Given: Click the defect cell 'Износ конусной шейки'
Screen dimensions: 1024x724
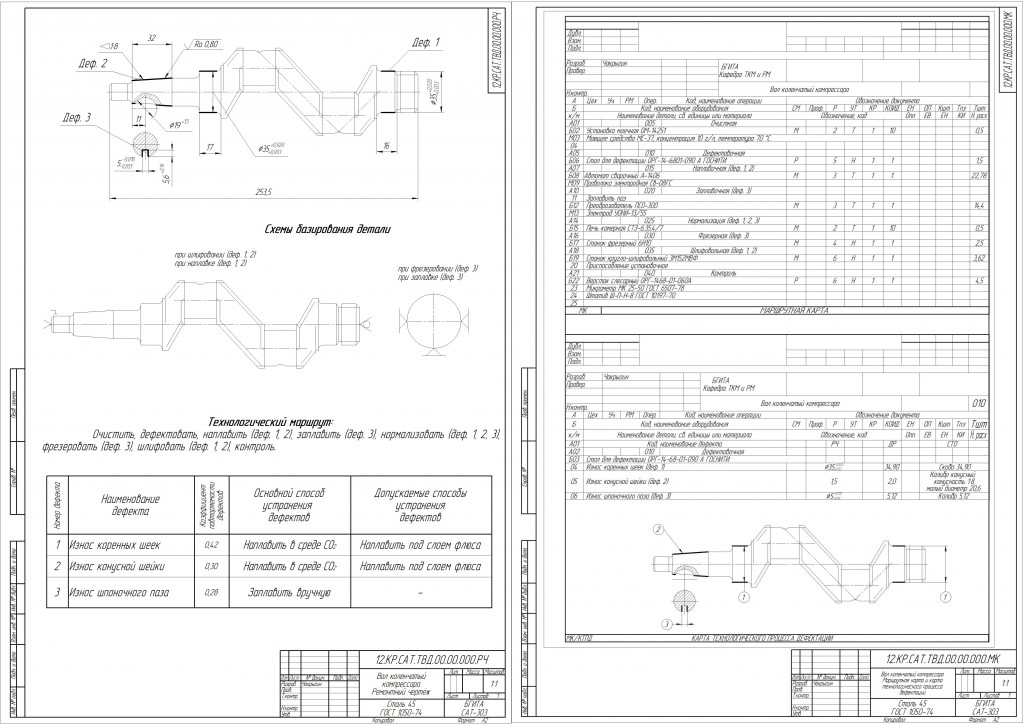Looking at the screenshot, I should click(118, 567).
